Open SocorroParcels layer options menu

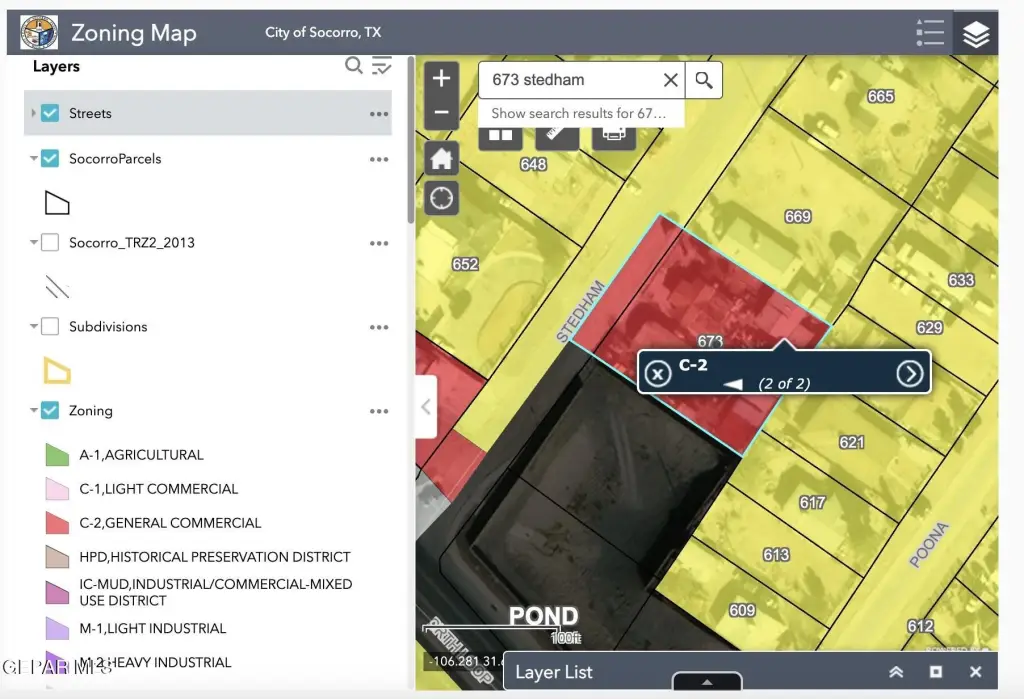pyautogui.click(x=378, y=159)
